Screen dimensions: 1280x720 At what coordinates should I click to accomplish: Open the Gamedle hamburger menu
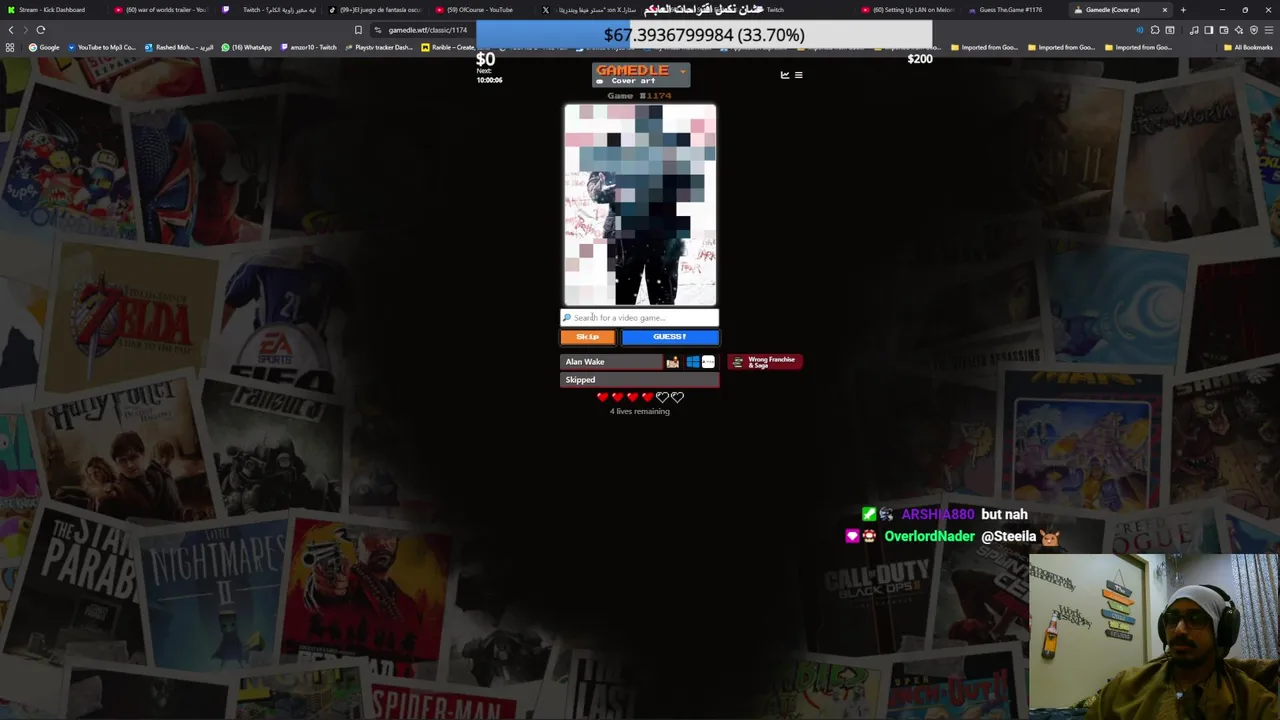pos(798,75)
